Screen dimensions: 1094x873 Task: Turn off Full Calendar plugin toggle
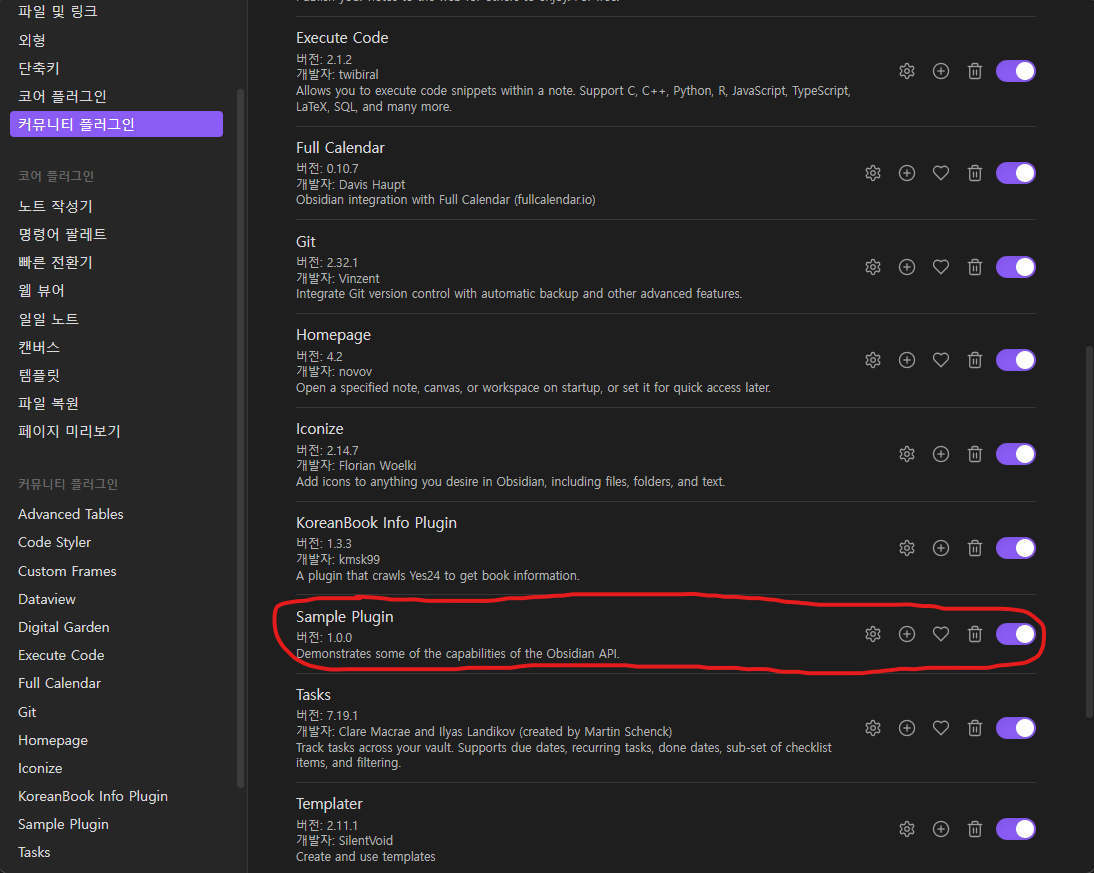pyautogui.click(x=1015, y=173)
